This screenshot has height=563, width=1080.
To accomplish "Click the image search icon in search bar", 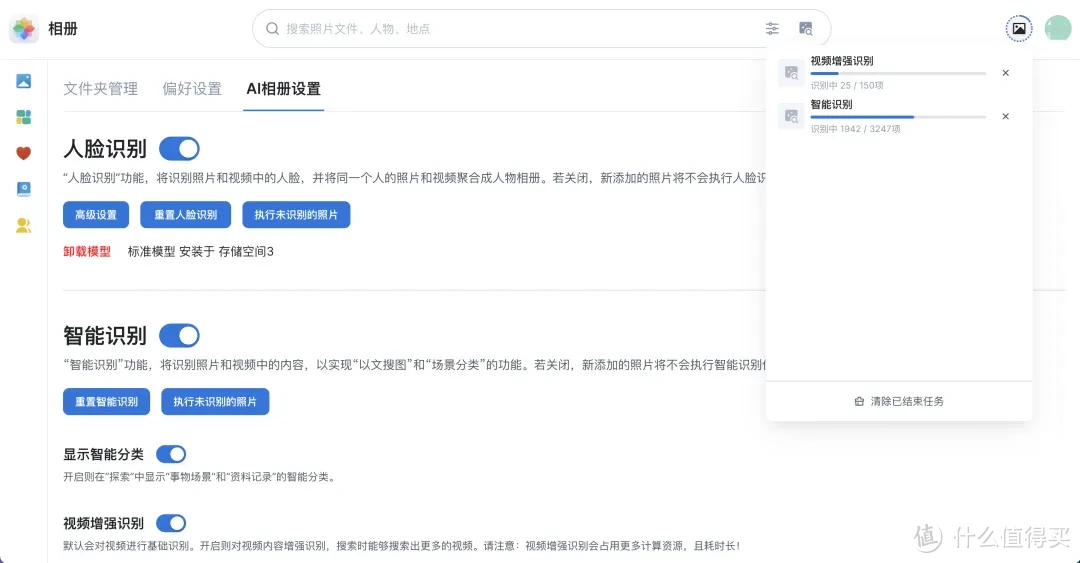I will click(x=806, y=29).
